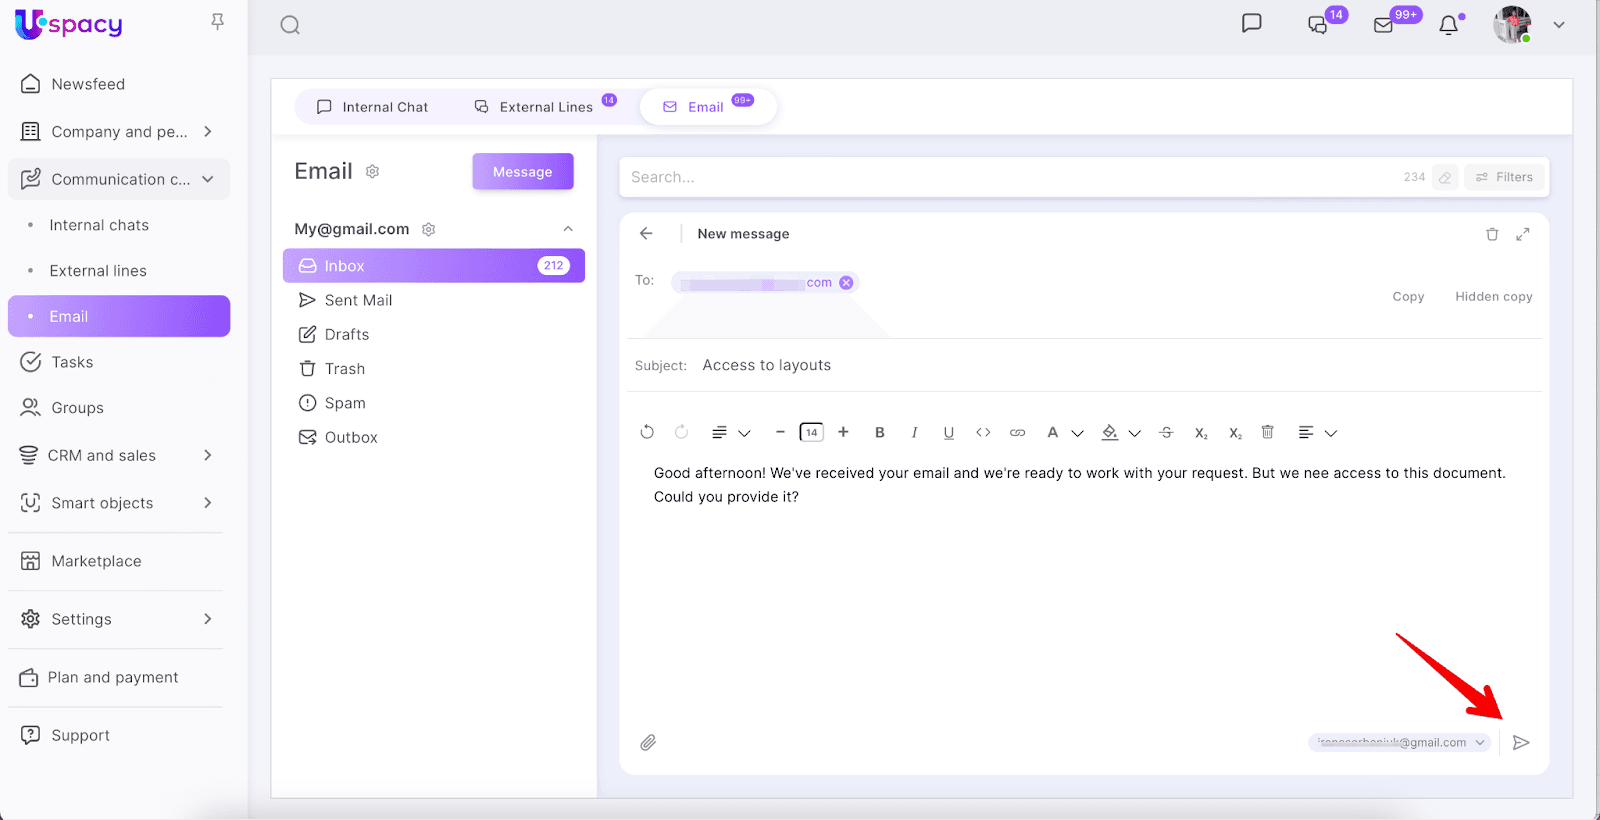The width and height of the screenshot is (1600, 820).
Task: Click Hidden copy link
Action: (x=1493, y=297)
